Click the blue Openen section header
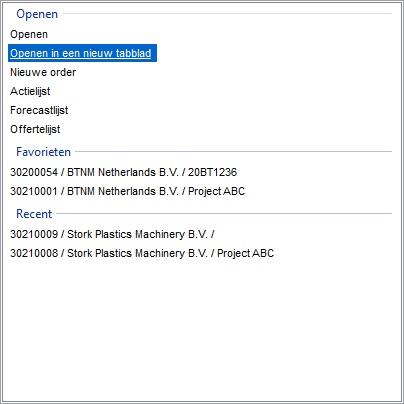The height and width of the screenshot is (404, 404). tap(37, 14)
